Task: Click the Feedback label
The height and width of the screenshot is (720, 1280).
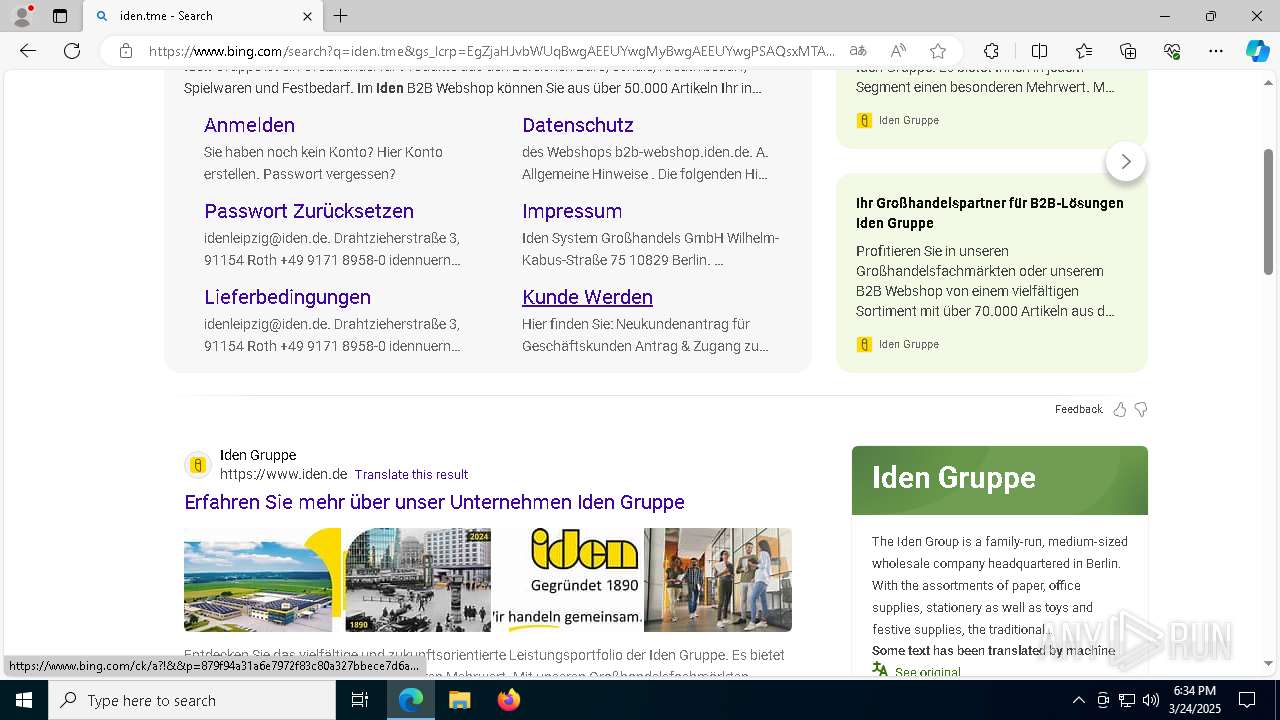Action: (x=1078, y=409)
